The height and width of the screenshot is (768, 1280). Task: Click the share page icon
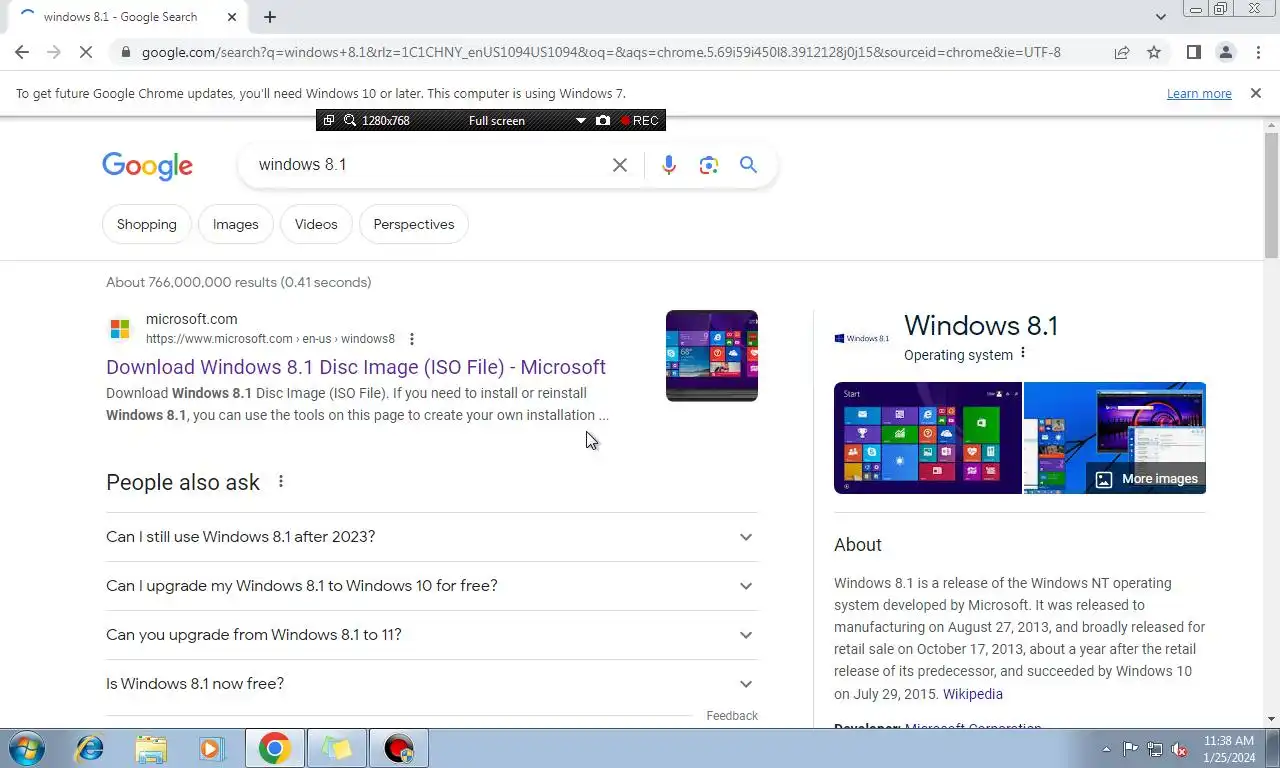(x=1122, y=52)
